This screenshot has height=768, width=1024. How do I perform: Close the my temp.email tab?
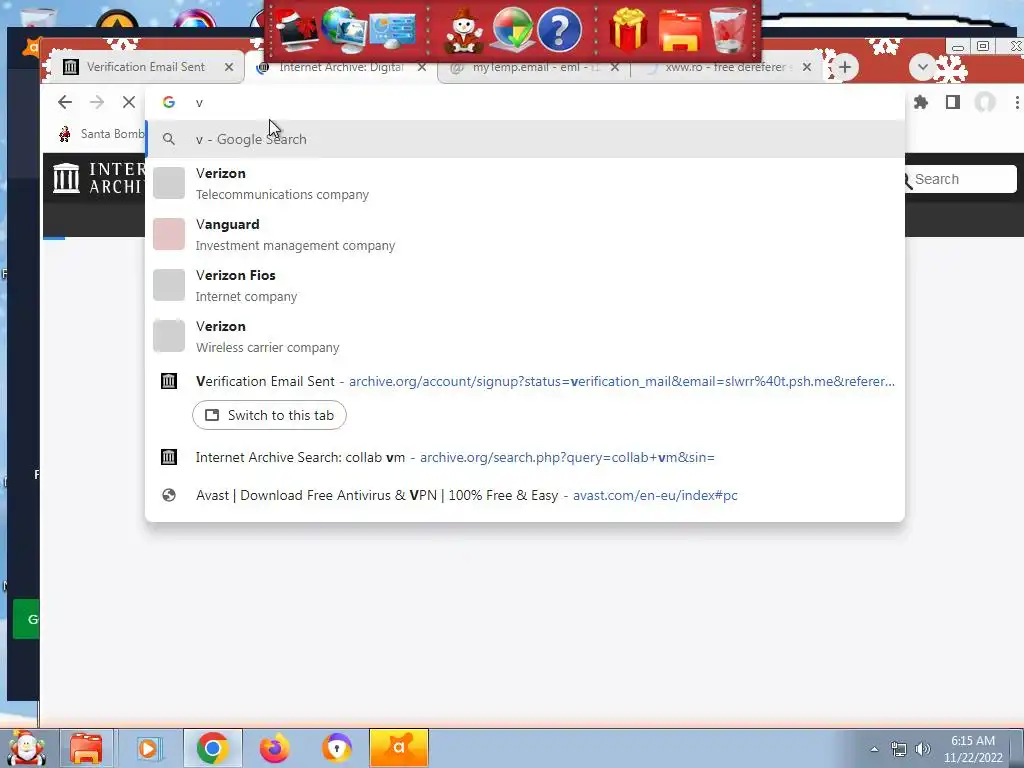[x=615, y=67]
